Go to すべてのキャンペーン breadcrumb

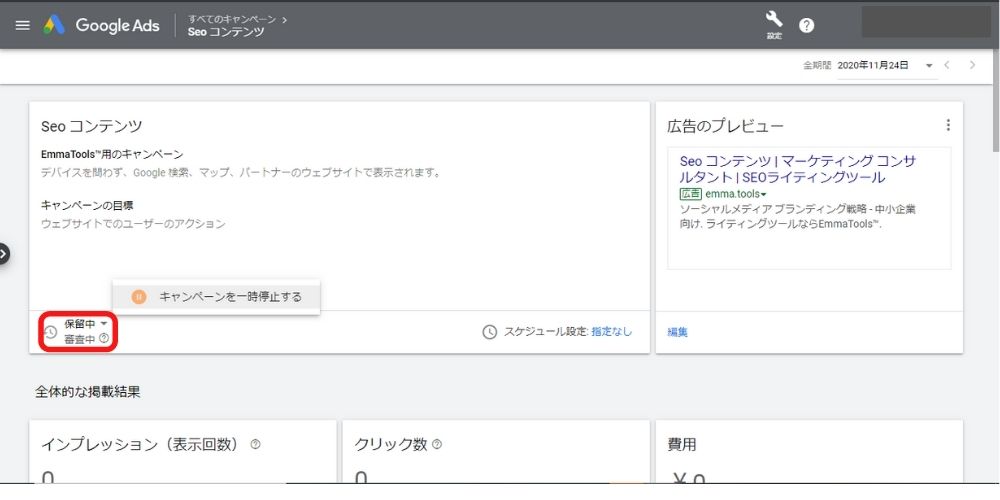pyautogui.click(x=232, y=19)
